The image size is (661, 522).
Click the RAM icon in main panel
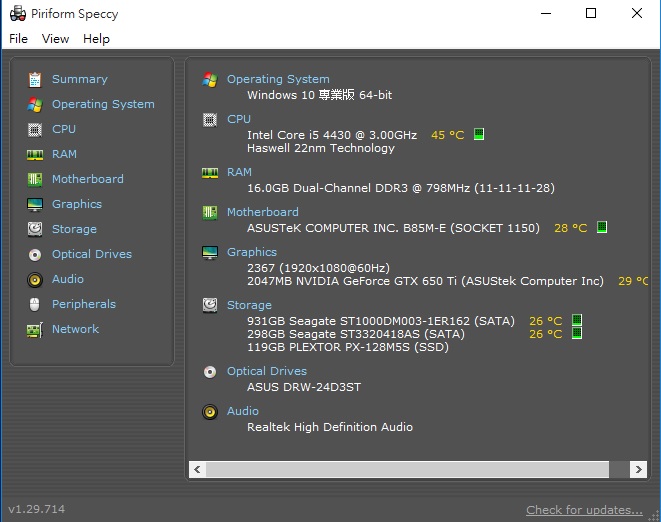point(210,172)
